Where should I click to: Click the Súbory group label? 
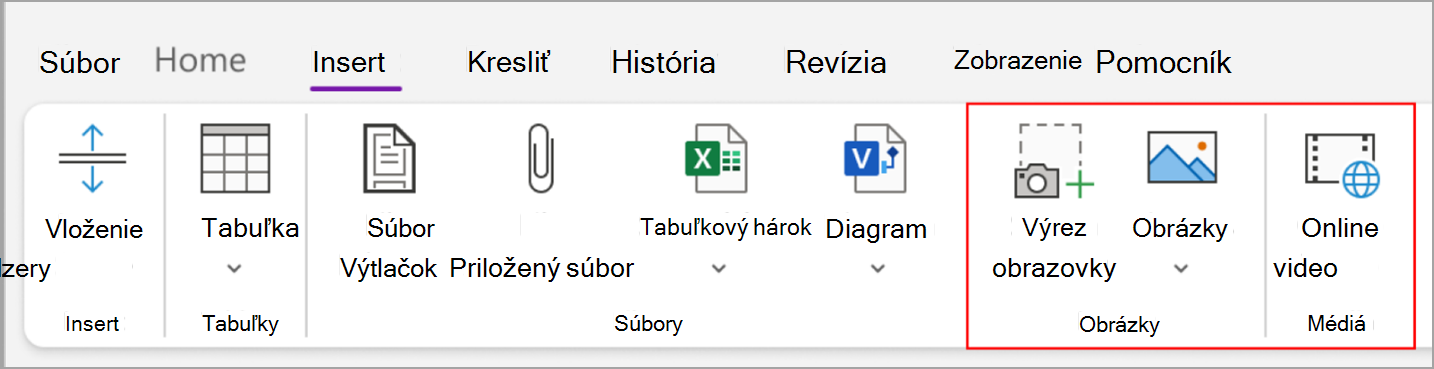point(649,324)
